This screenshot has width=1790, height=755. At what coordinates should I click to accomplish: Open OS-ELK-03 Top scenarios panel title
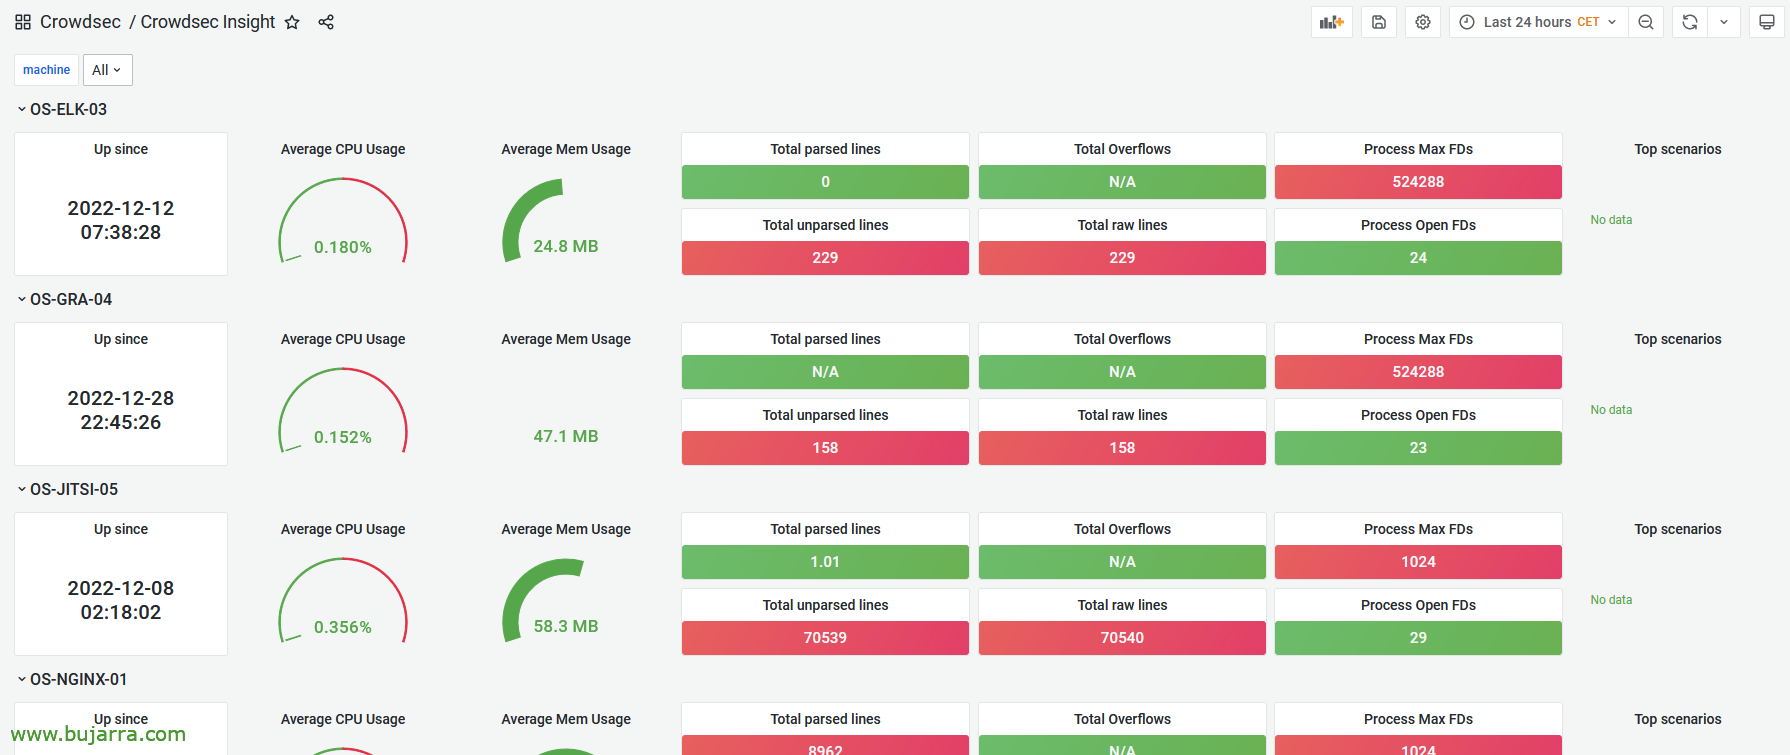[1678, 149]
